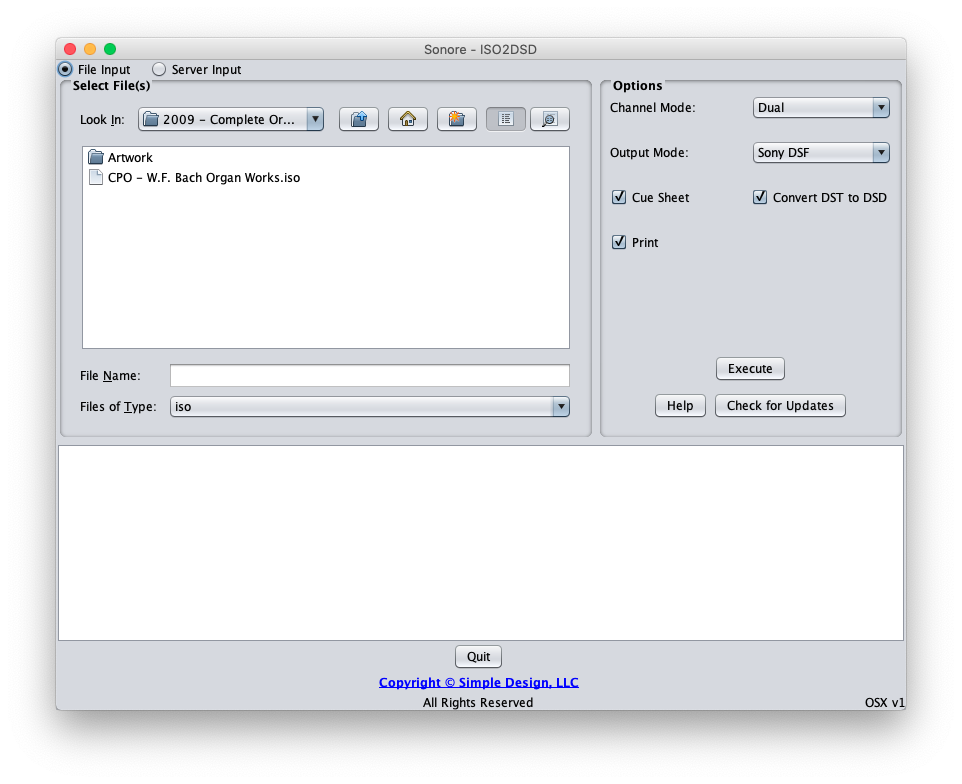Viewport: 962px width, 784px height.
Task: Close the ISO2DSD window
Action: click(70, 49)
